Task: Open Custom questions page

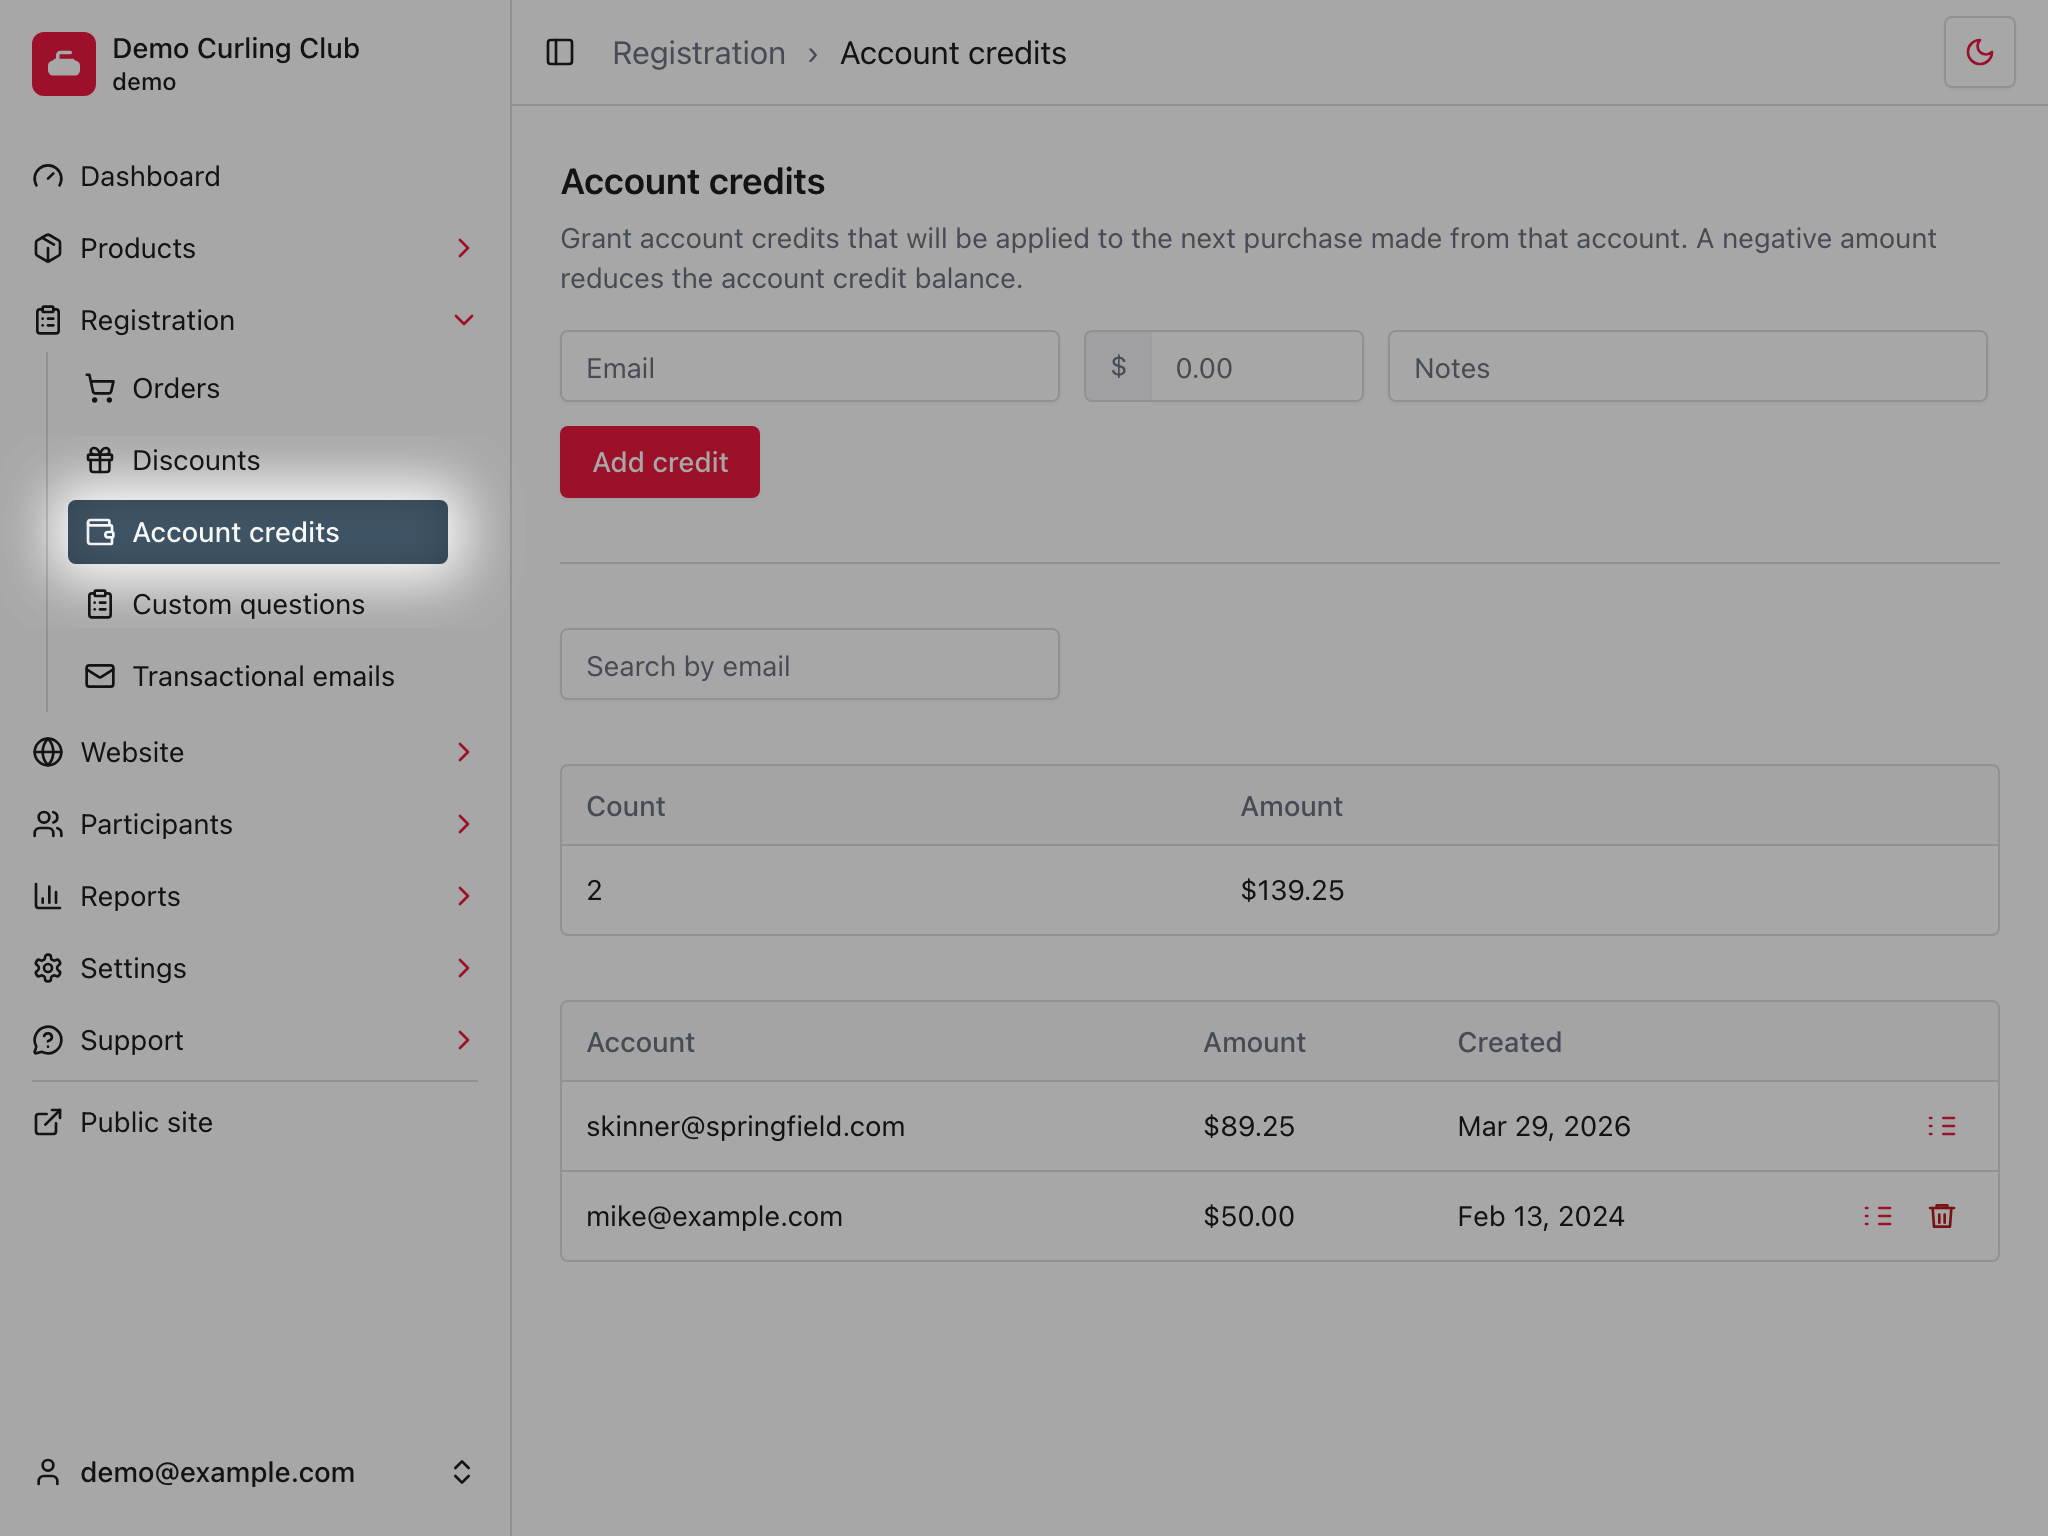Action: 257,604
